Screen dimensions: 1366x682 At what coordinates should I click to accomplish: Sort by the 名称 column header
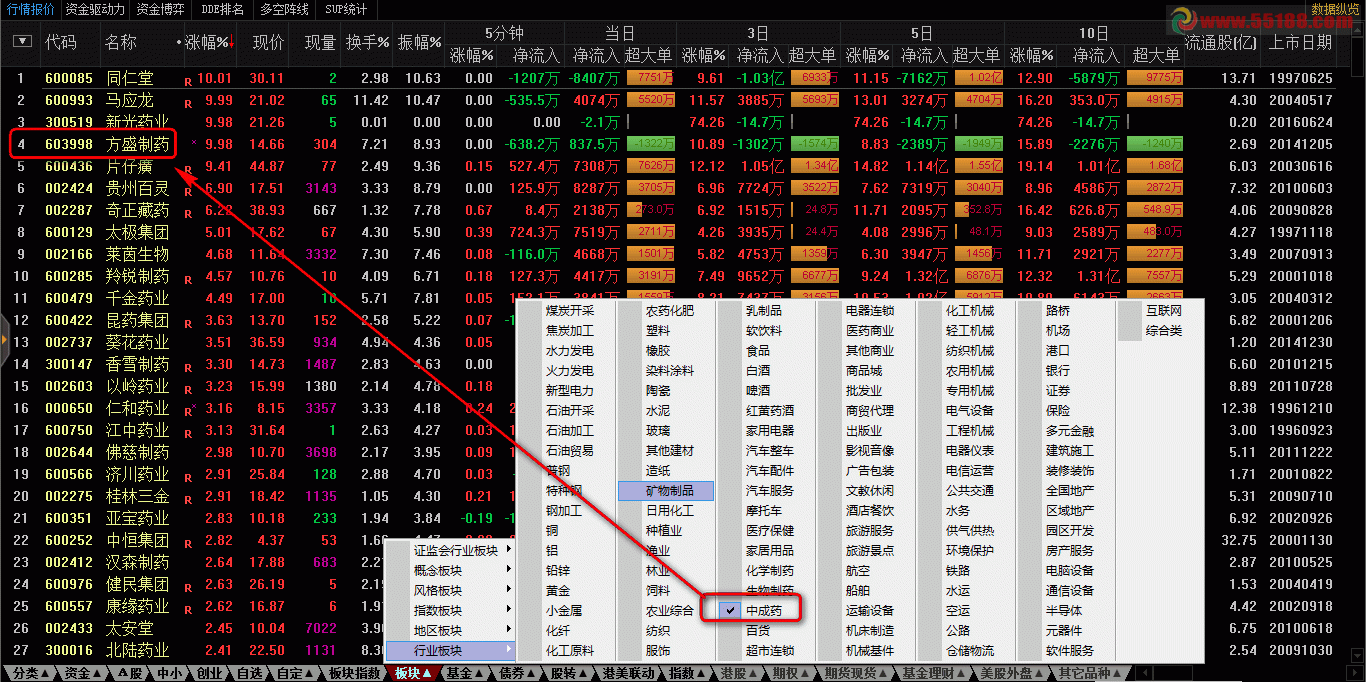tap(121, 43)
